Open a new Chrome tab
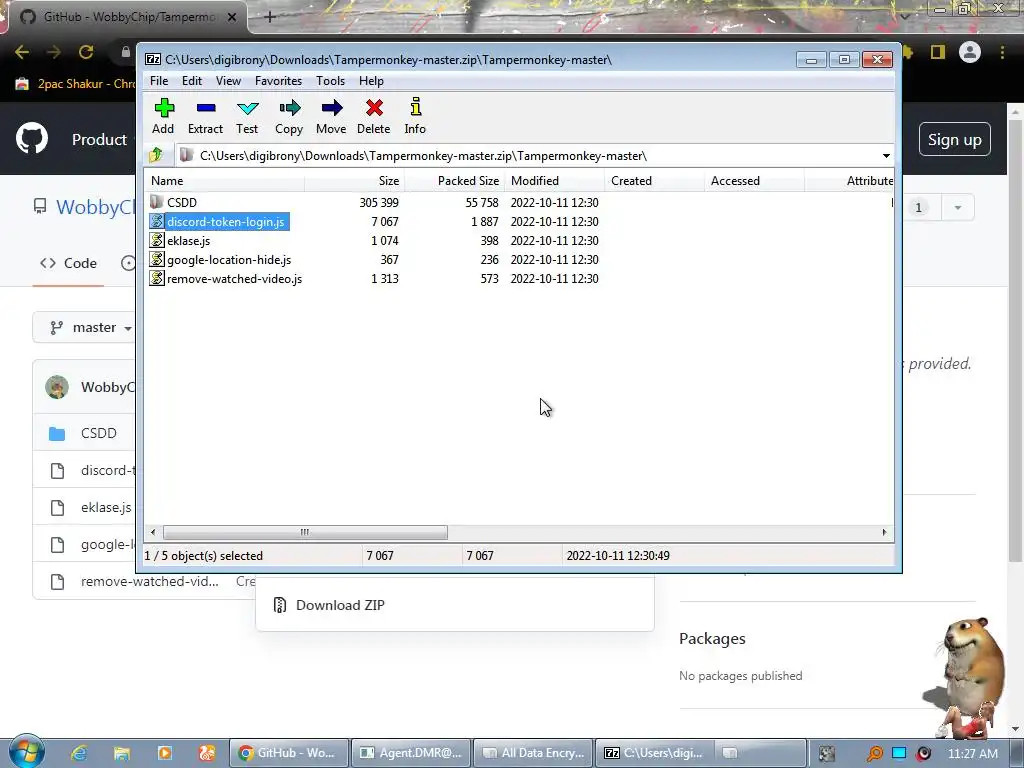The image size is (1024, 768). [270, 17]
